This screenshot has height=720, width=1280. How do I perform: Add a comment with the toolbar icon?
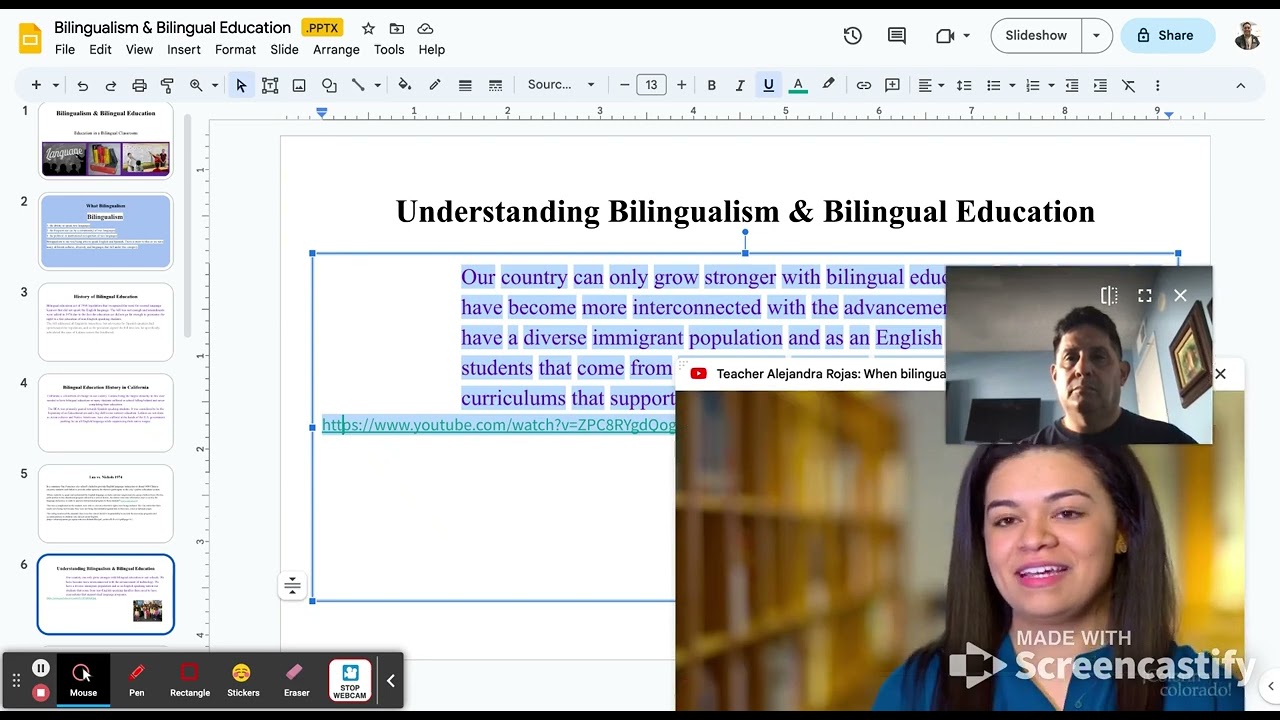pos(893,86)
